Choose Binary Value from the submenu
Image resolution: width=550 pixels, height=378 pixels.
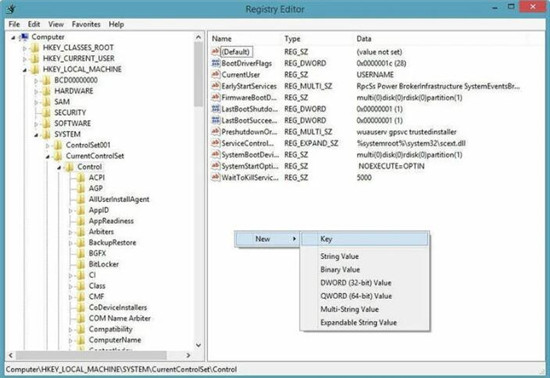365,270
